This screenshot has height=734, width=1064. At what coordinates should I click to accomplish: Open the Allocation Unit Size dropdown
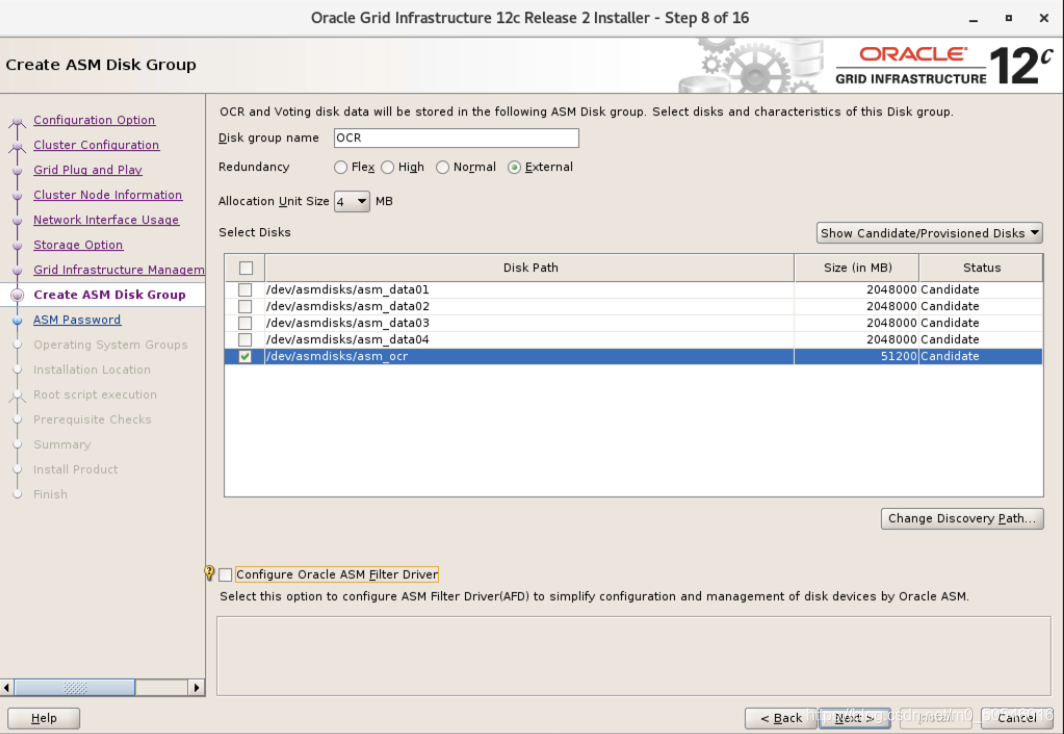352,201
